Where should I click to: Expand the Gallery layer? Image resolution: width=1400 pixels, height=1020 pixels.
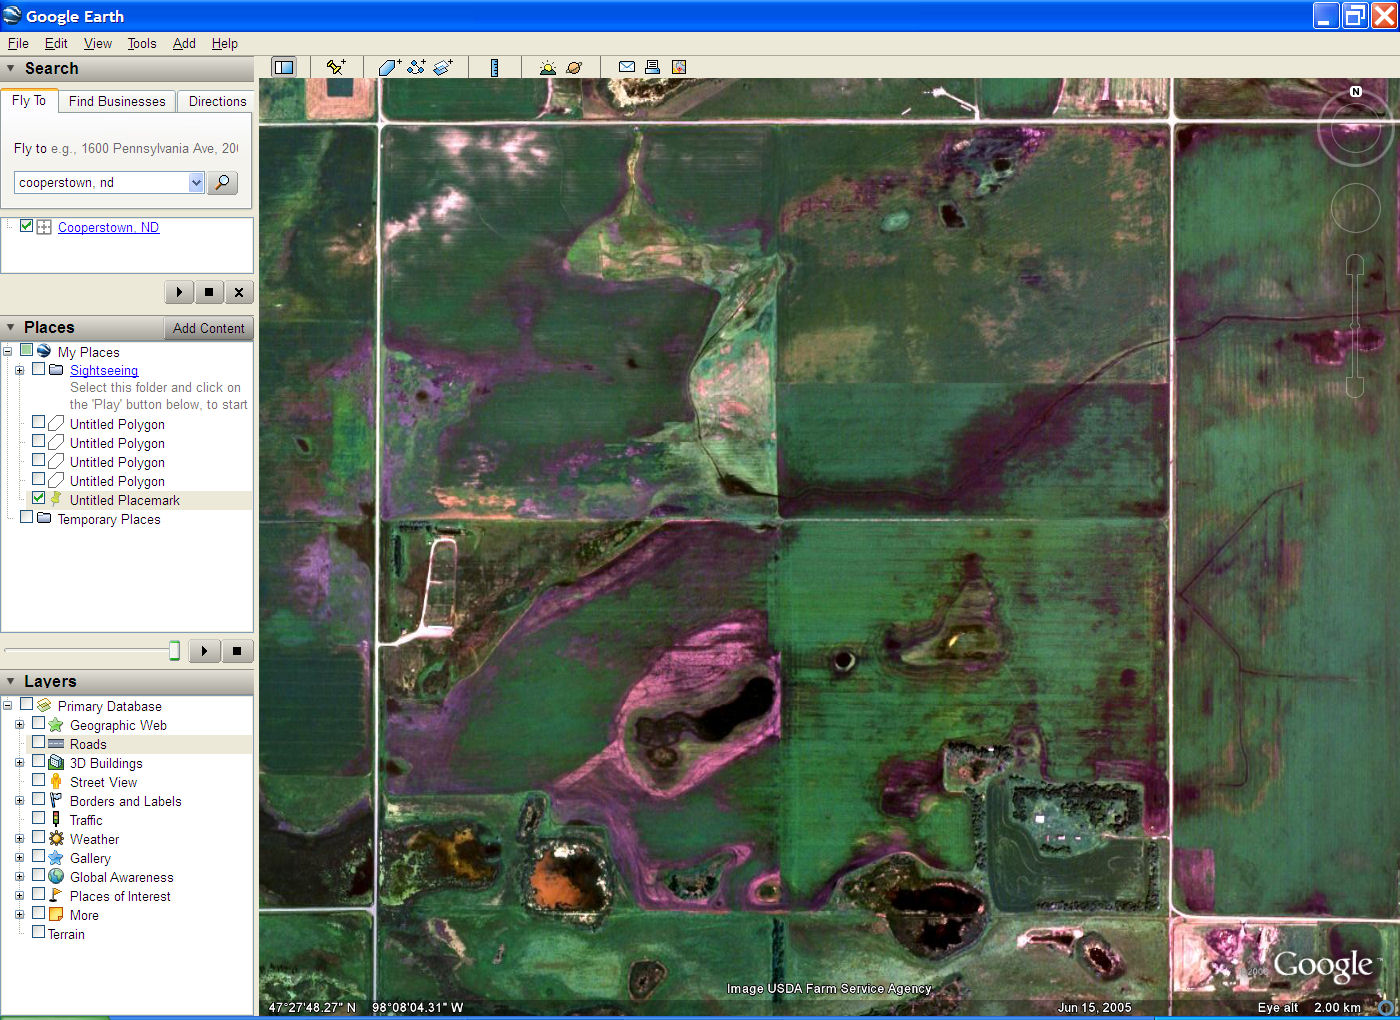pyautogui.click(x=19, y=857)
